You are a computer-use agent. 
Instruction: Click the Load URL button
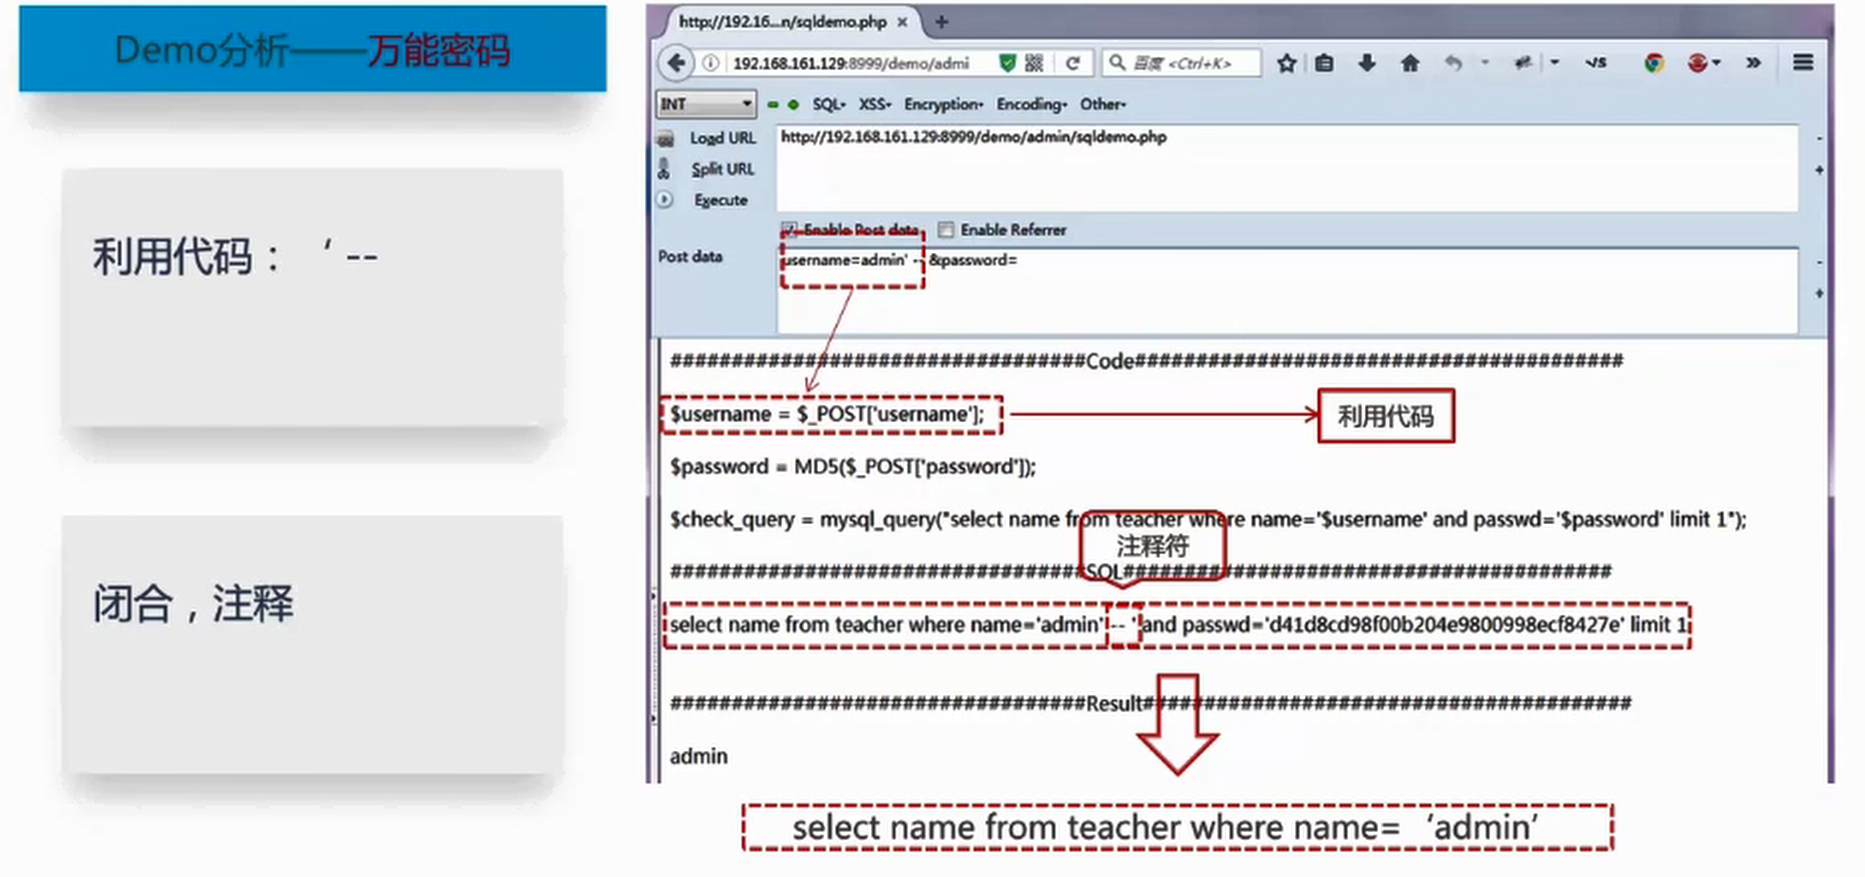pos(722,138)
